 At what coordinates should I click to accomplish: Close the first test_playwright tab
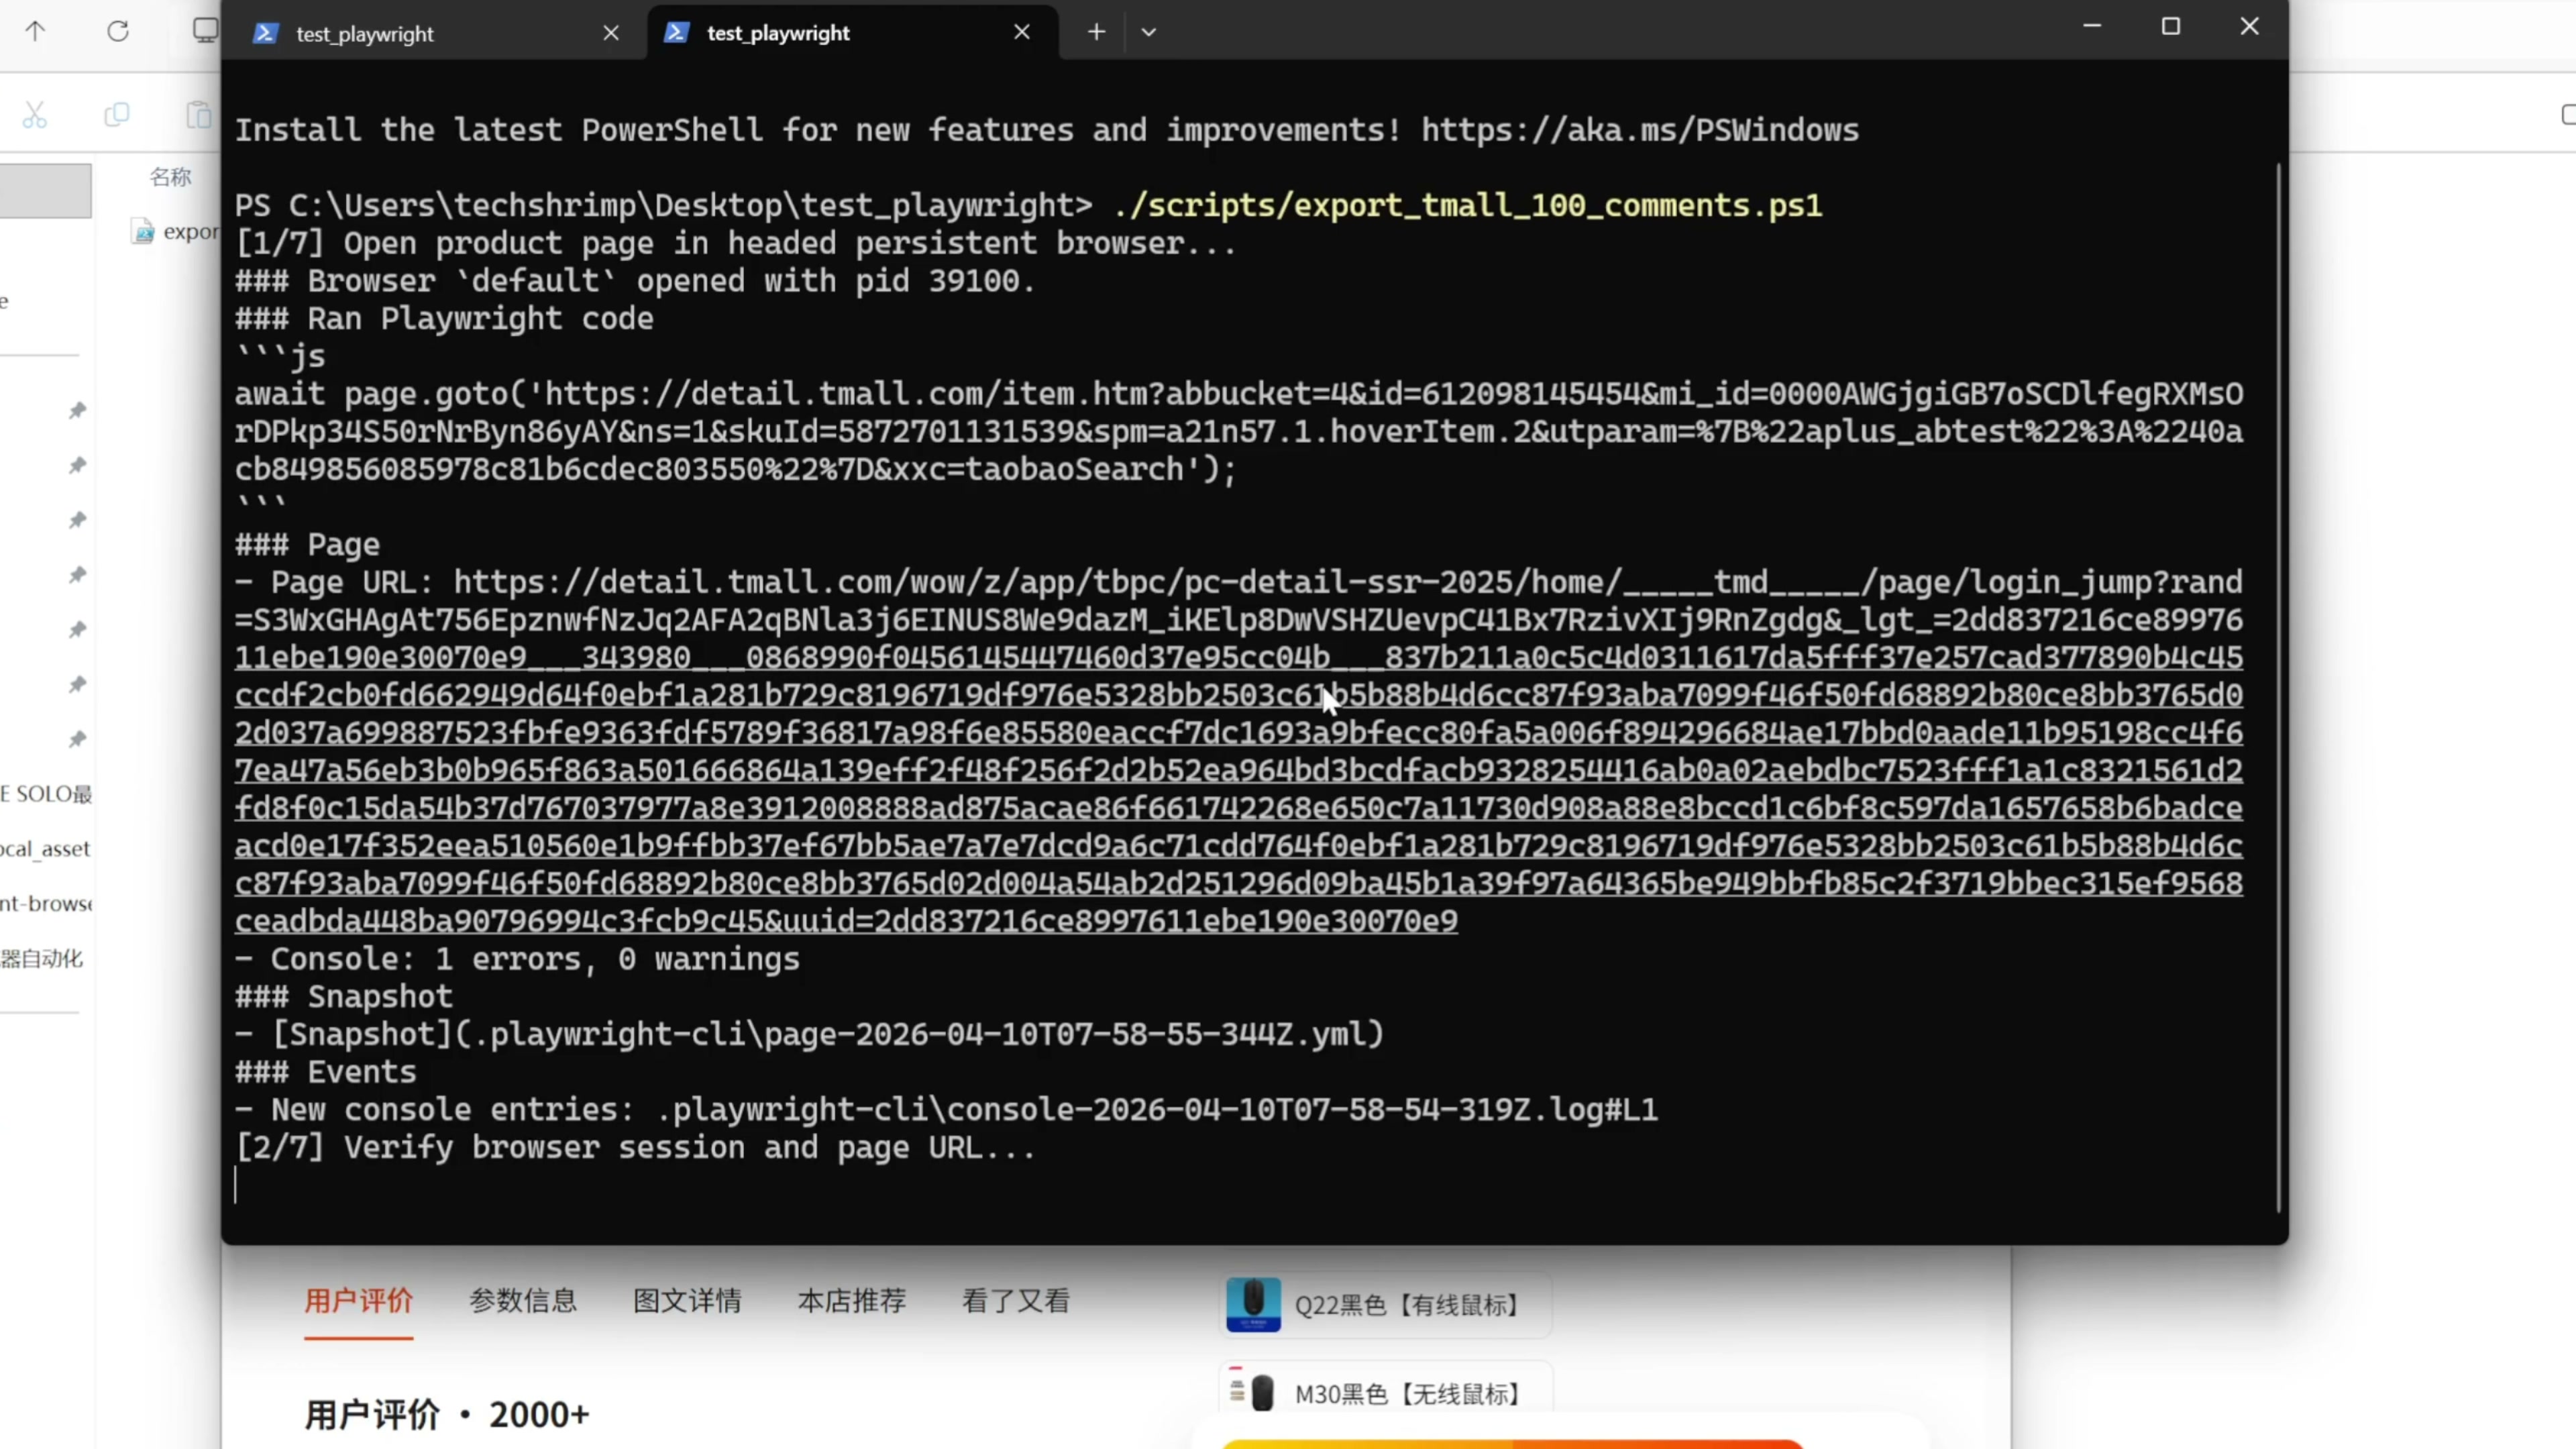[611, 33]
